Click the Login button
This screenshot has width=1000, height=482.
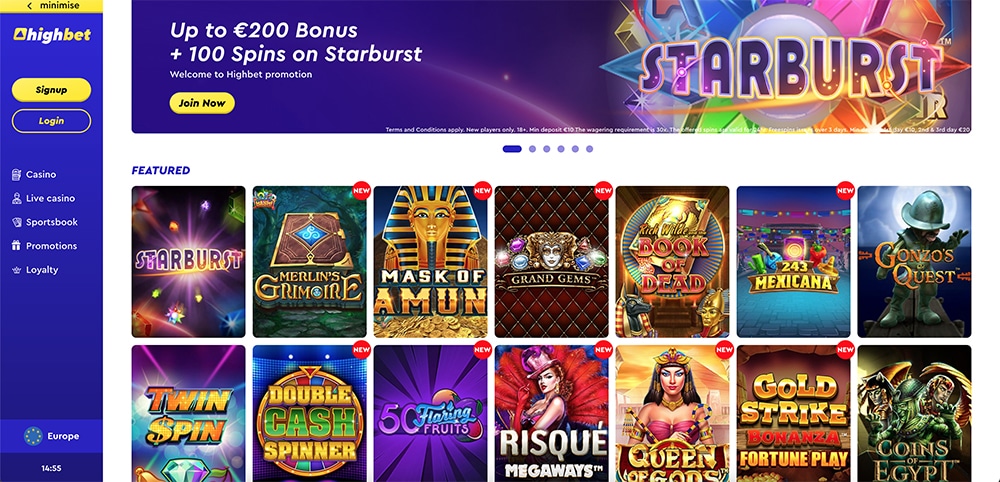51,120
